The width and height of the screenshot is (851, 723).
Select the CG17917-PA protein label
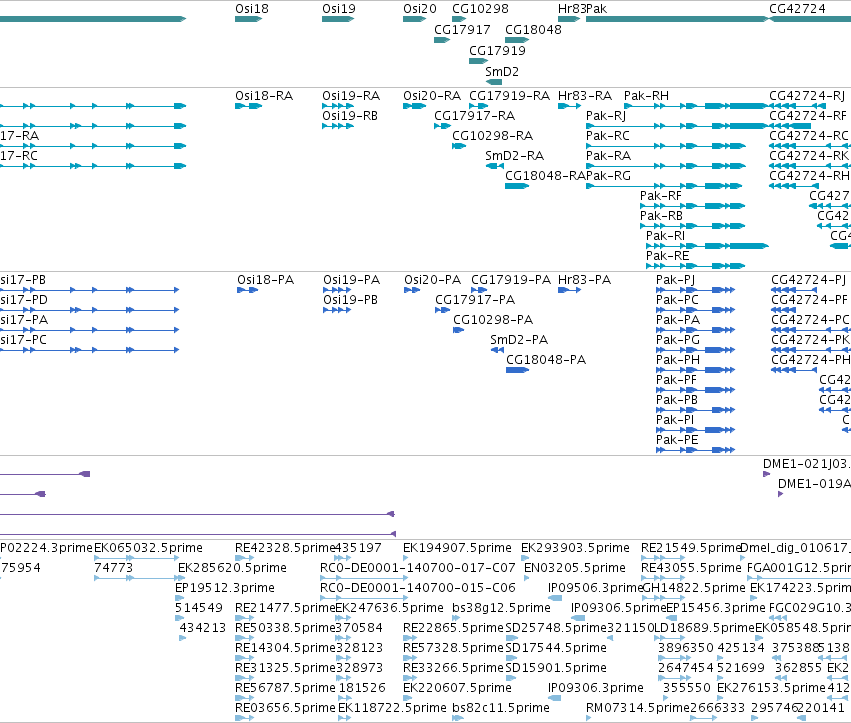tap(475, 300)
